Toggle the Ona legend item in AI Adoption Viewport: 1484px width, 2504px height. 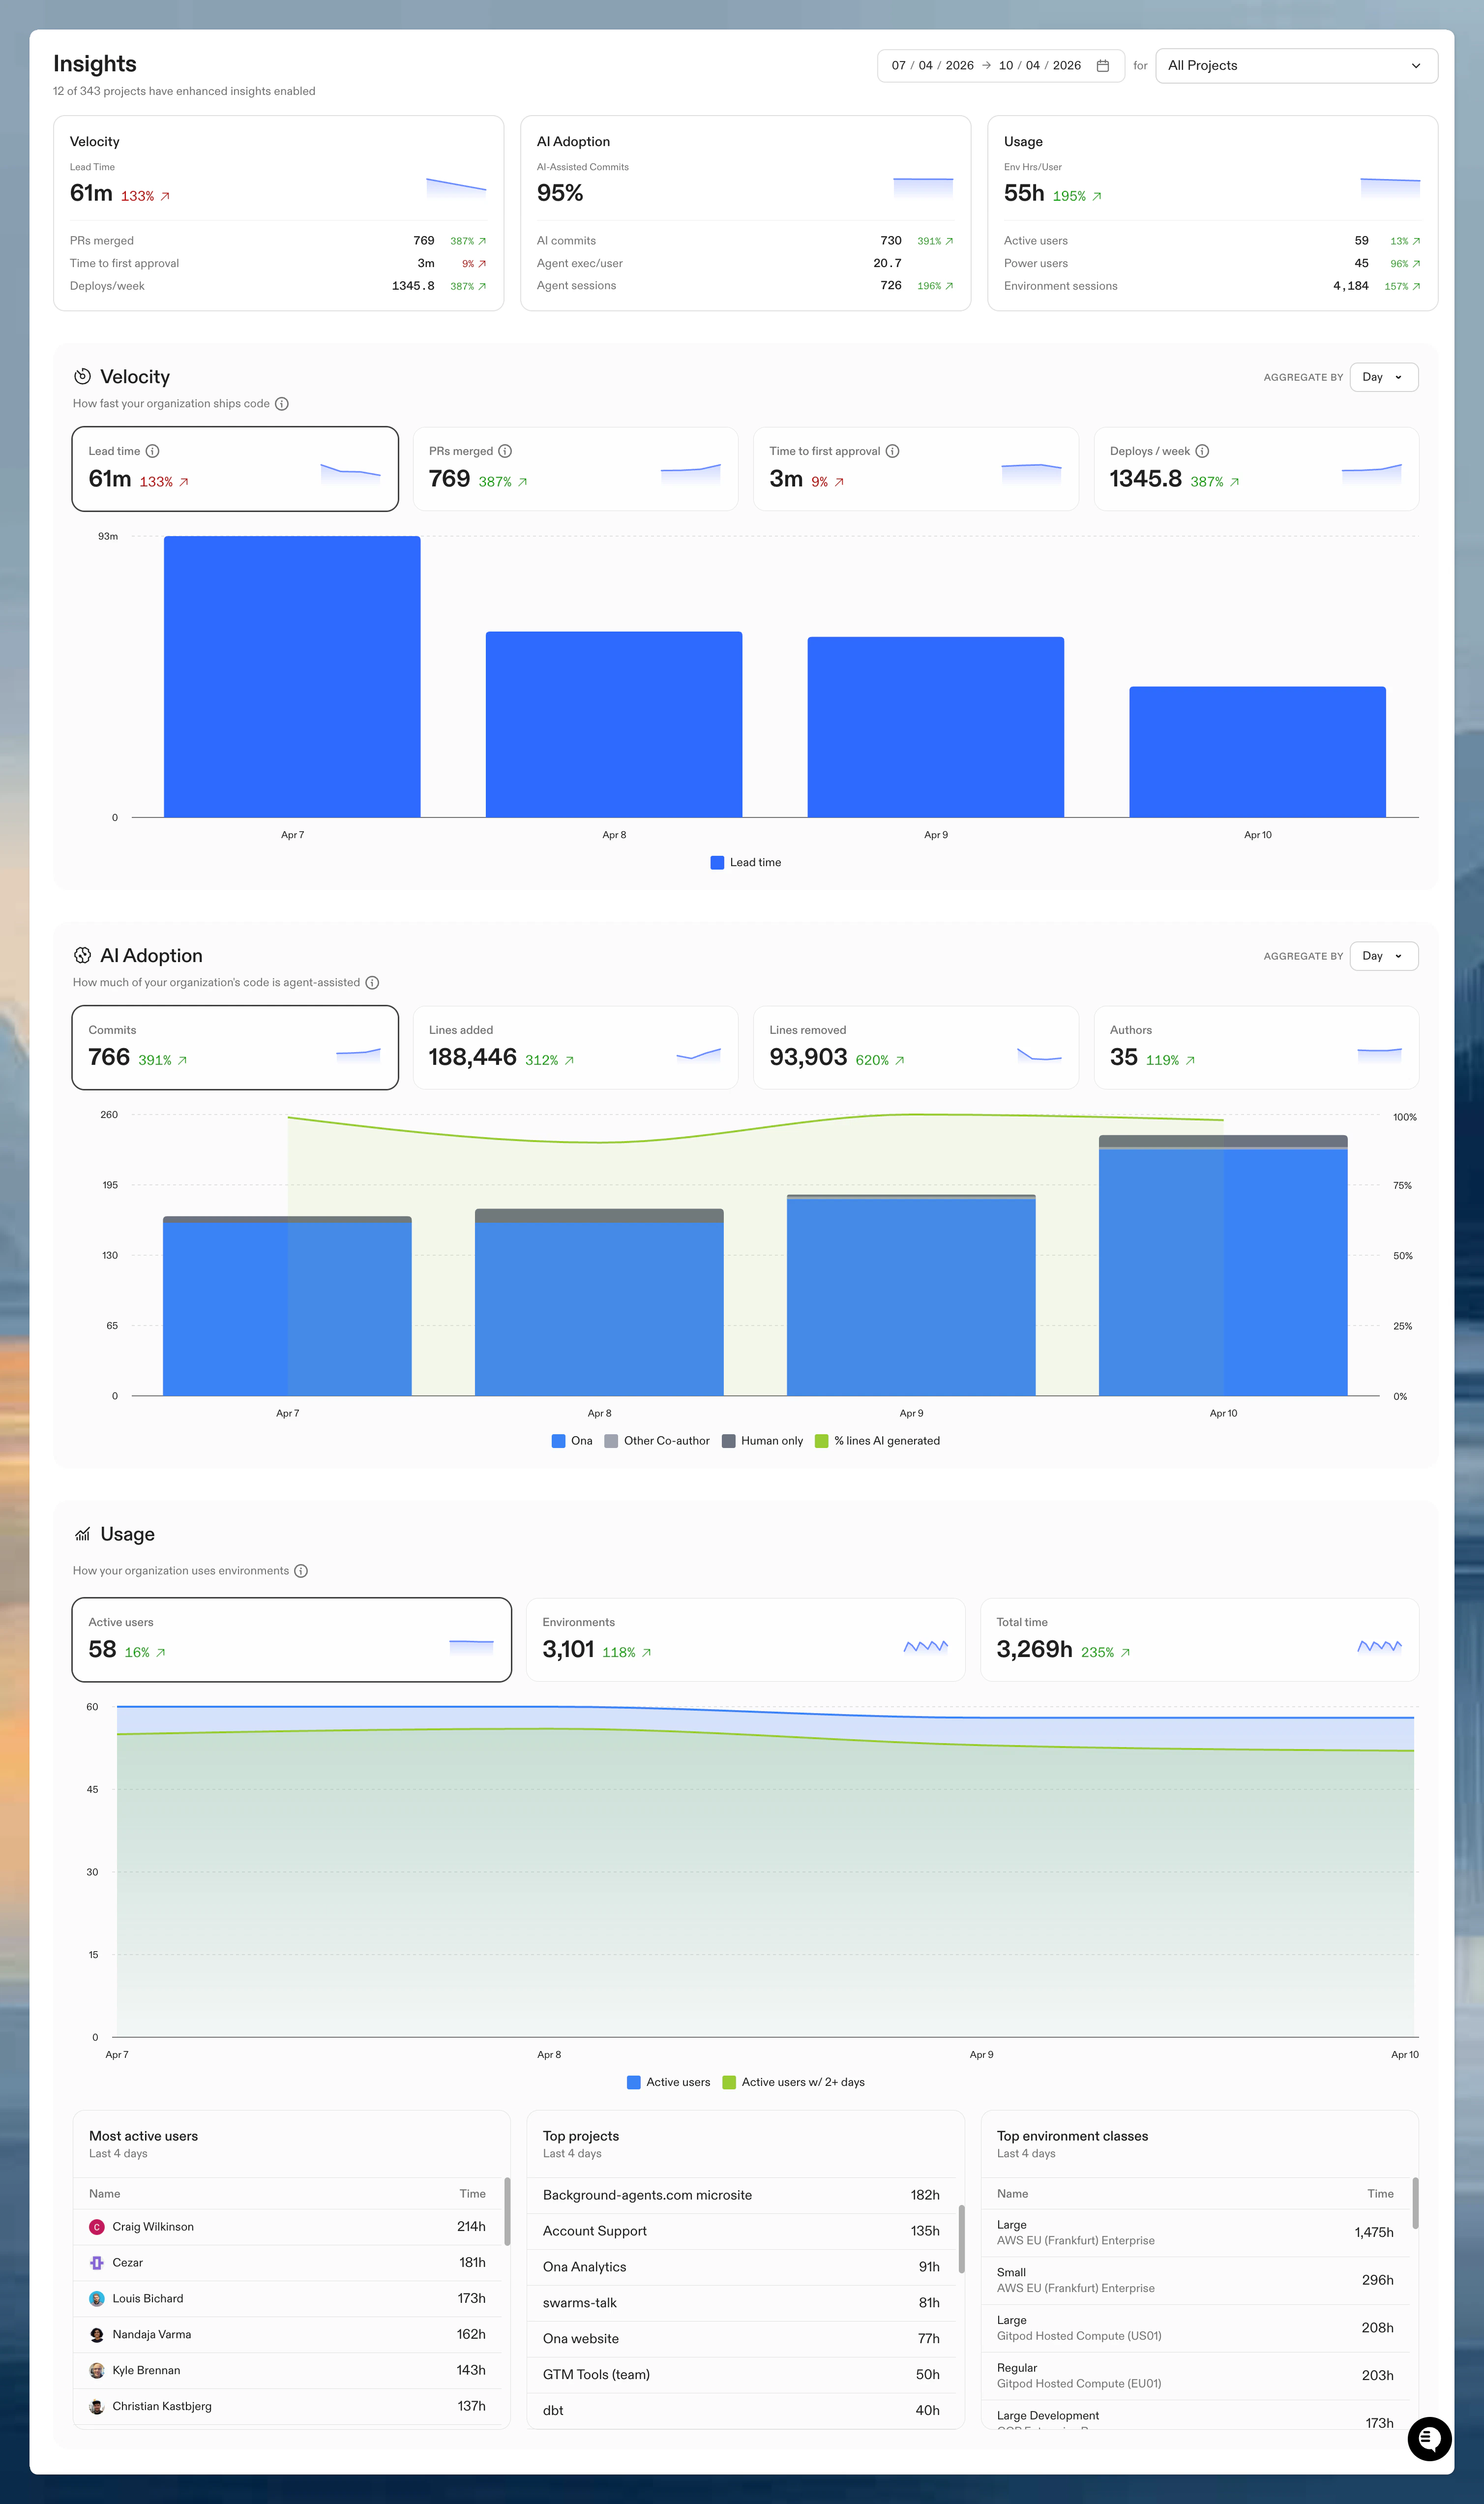tap(573, 1441)
